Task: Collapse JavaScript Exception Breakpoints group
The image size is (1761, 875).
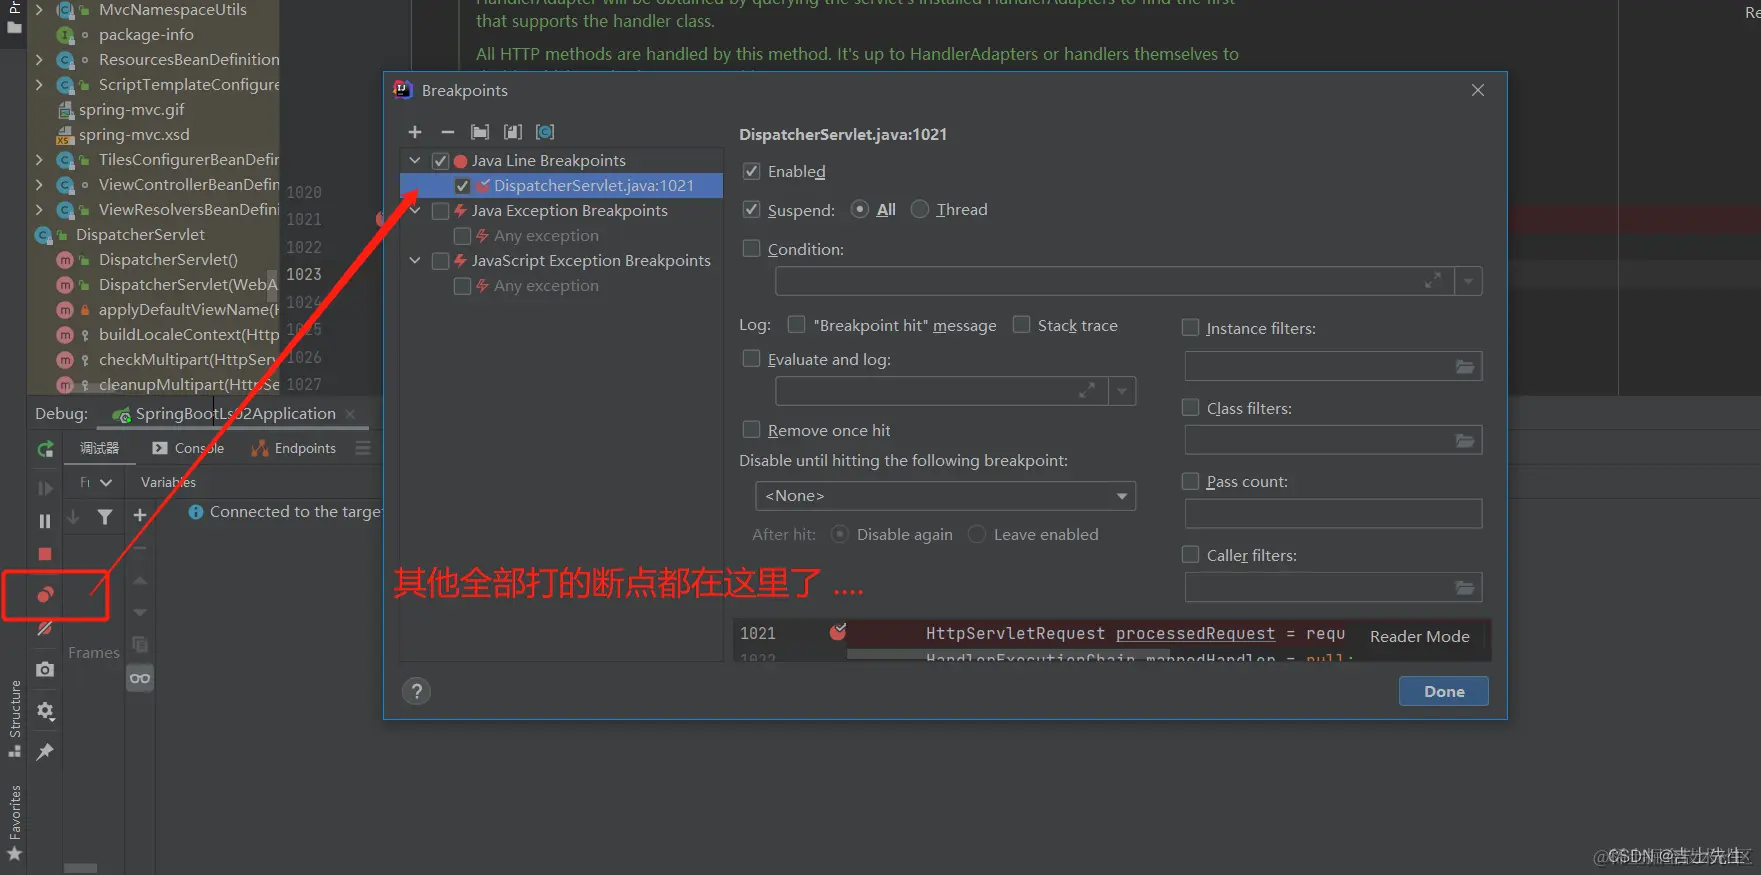Action: click(x=415, y=260)
